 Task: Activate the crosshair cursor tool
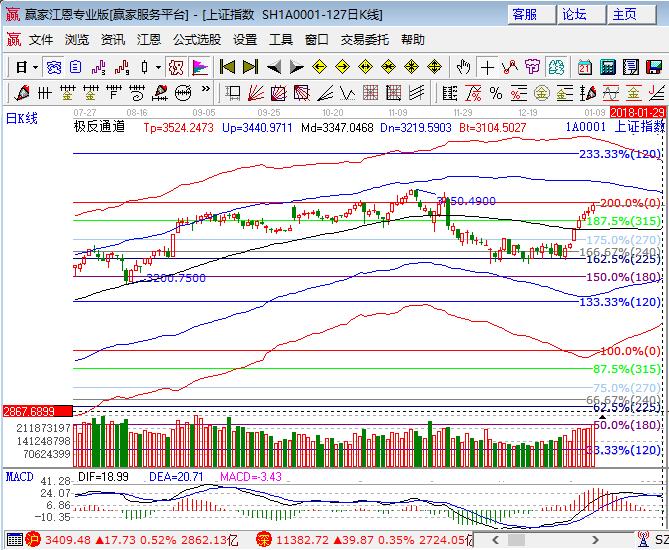coord(487,67)
